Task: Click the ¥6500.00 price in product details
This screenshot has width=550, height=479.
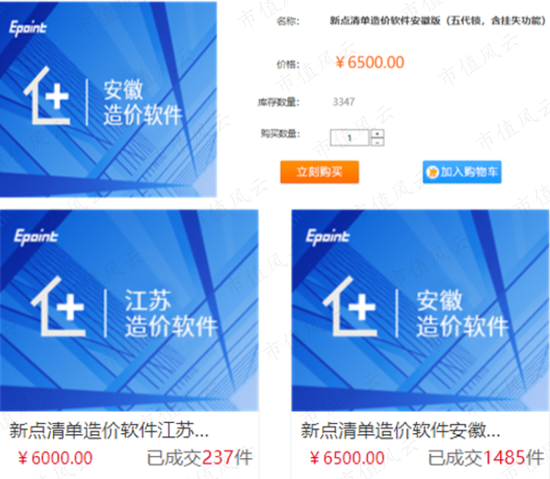Action: pos(370,62)
